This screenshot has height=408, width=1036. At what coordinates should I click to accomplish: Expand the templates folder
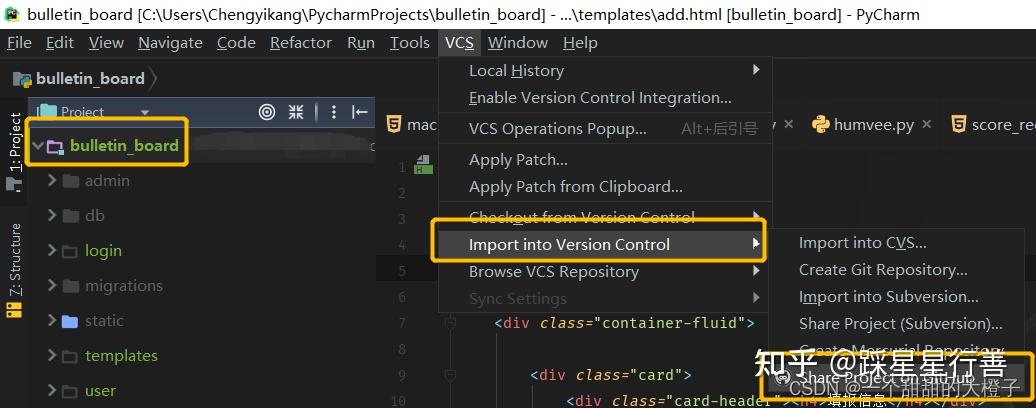coord(52,356)
